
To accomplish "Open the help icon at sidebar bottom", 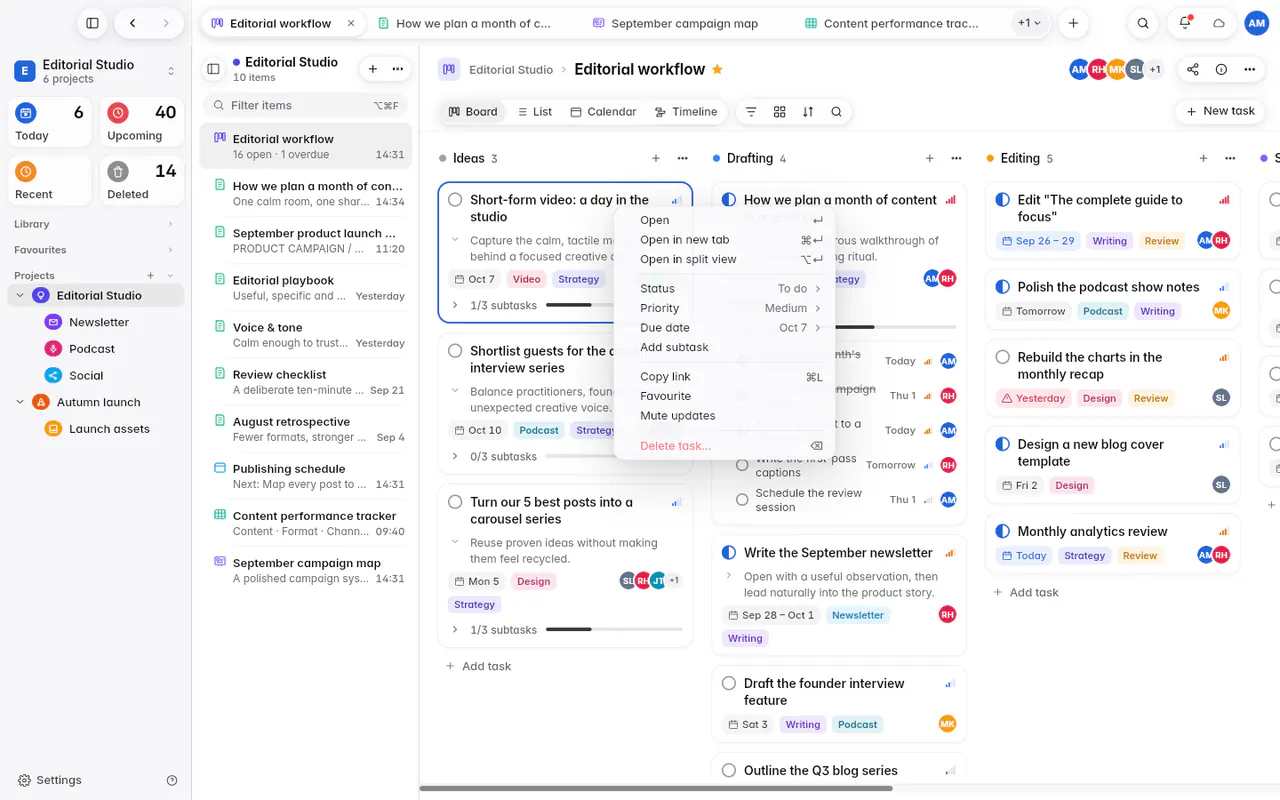I will tap(172, 780).
